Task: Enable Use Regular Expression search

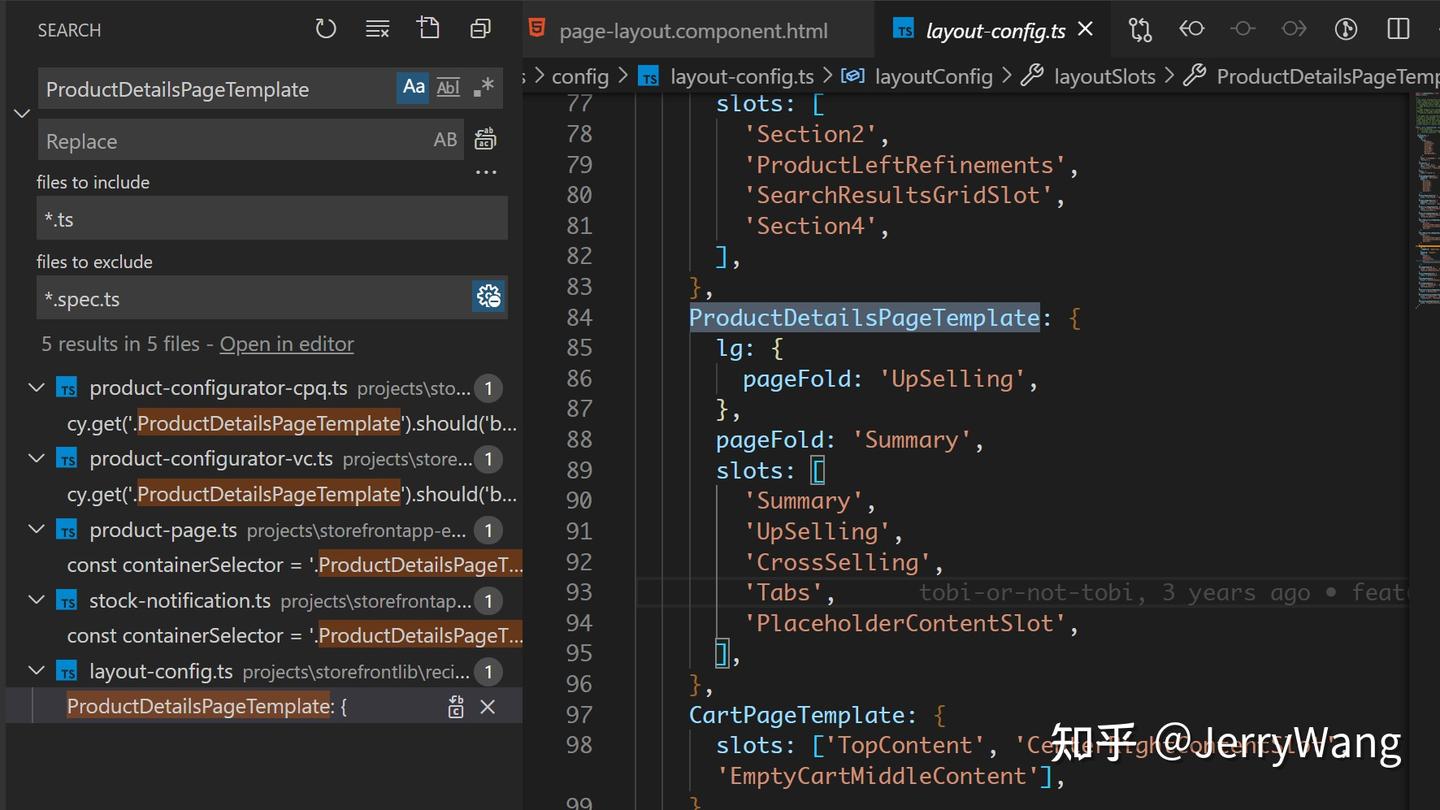Action: point(483,88)
